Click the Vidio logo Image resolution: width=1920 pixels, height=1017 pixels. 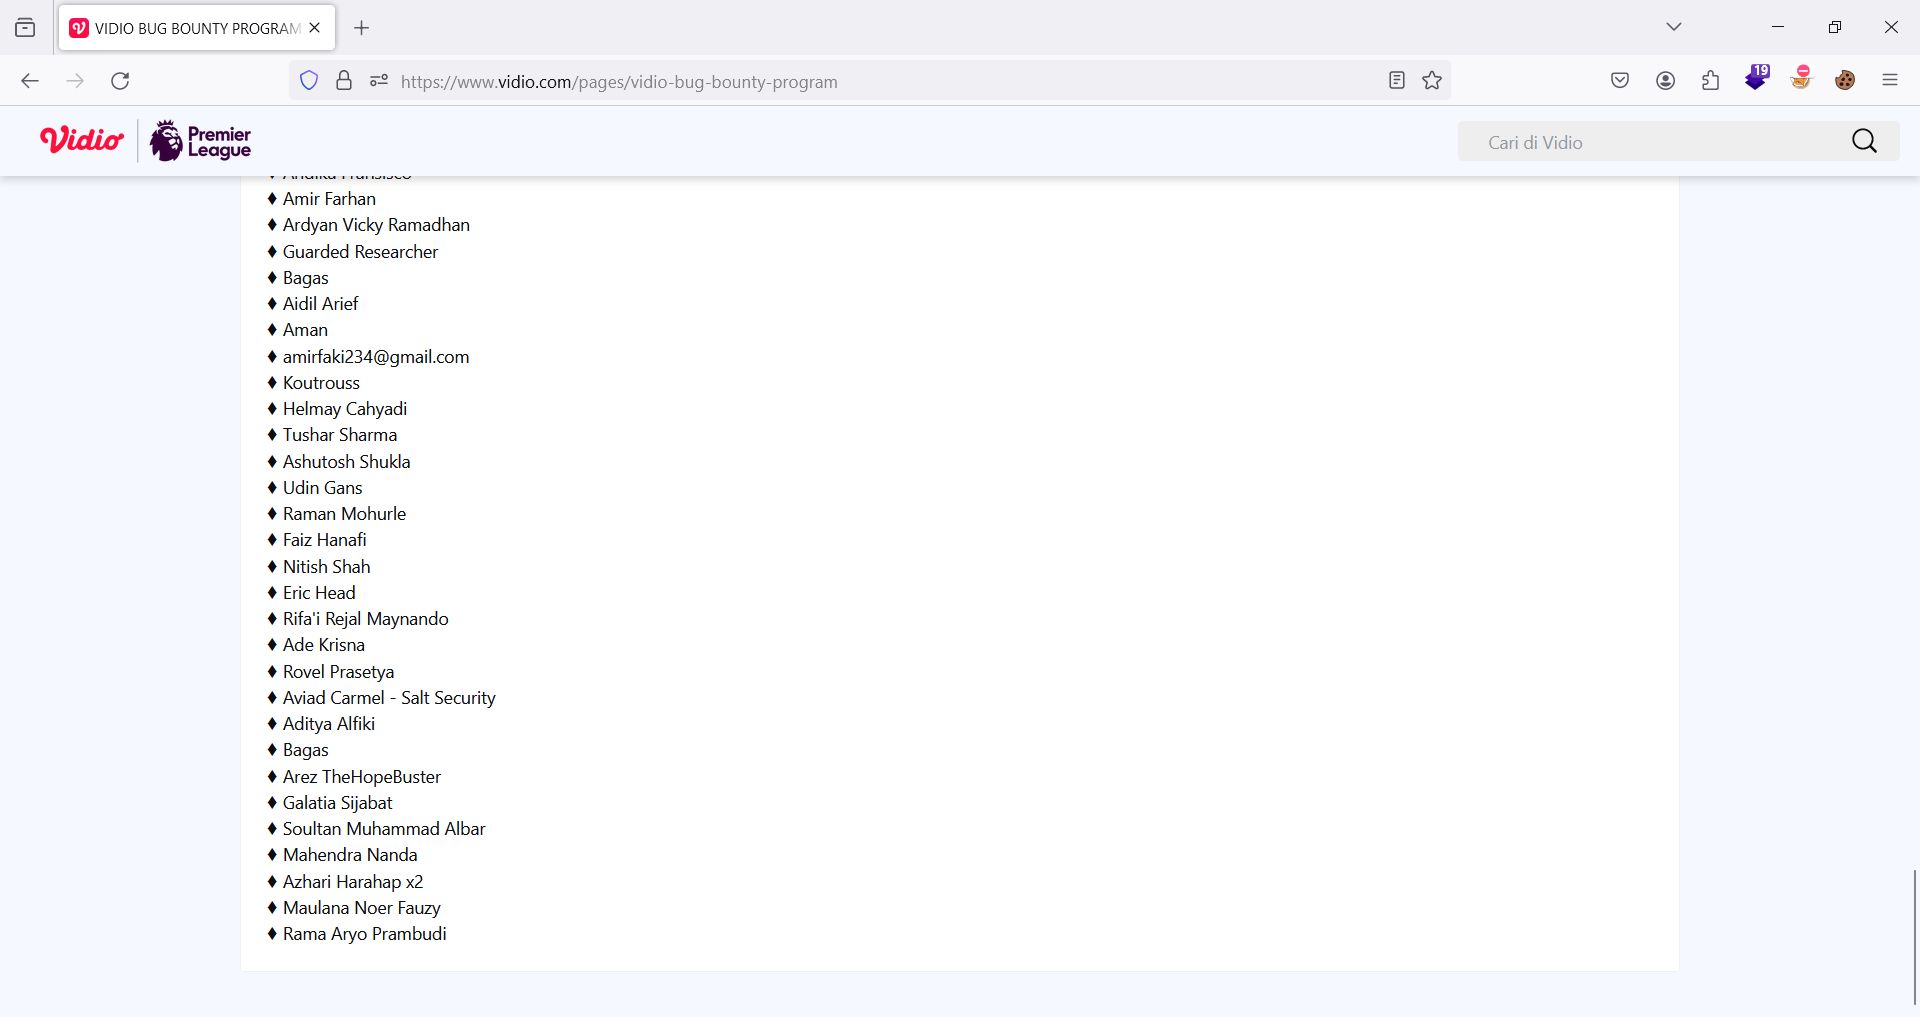pos(82,140)
